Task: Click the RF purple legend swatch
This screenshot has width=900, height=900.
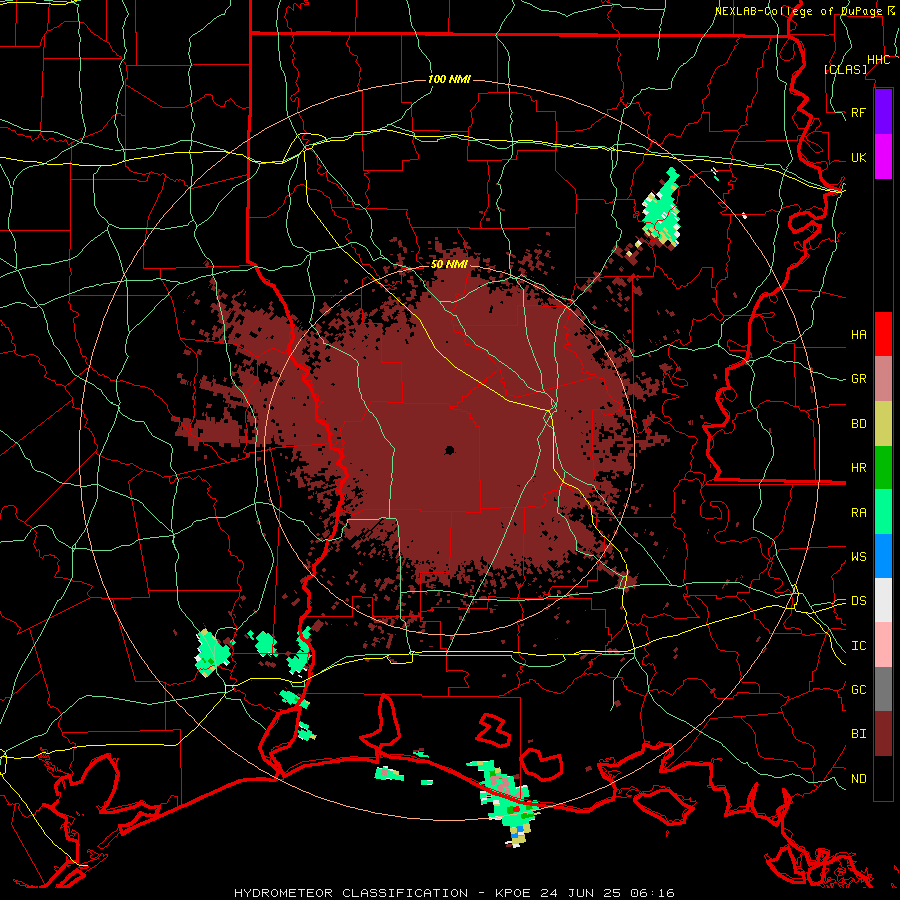Action: pyautogui.click(x=883, y=112)
